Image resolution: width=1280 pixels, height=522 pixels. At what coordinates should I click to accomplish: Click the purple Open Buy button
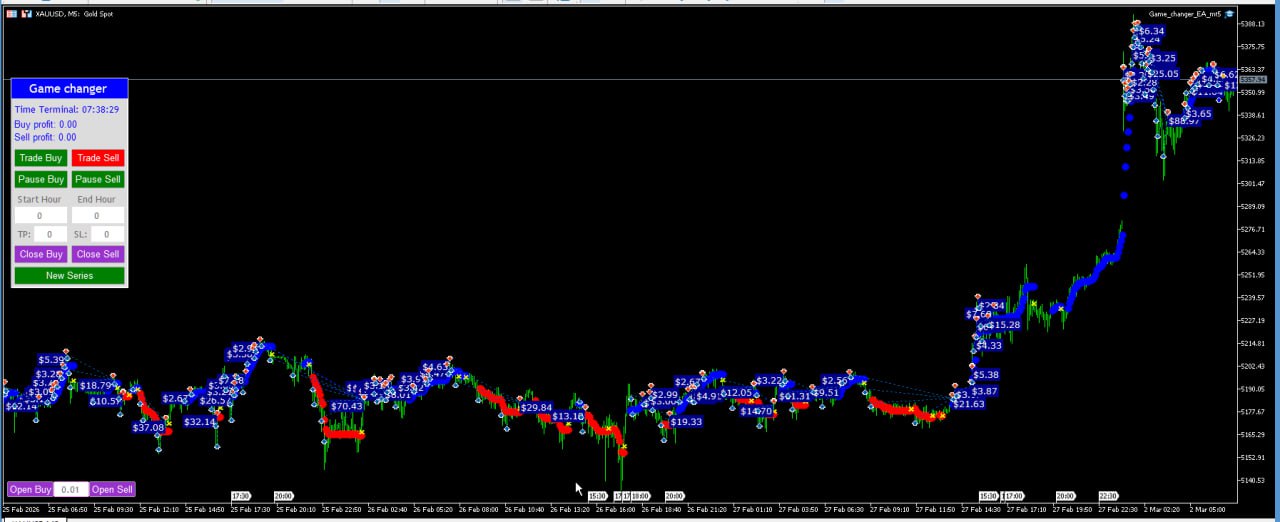(30, 490)
